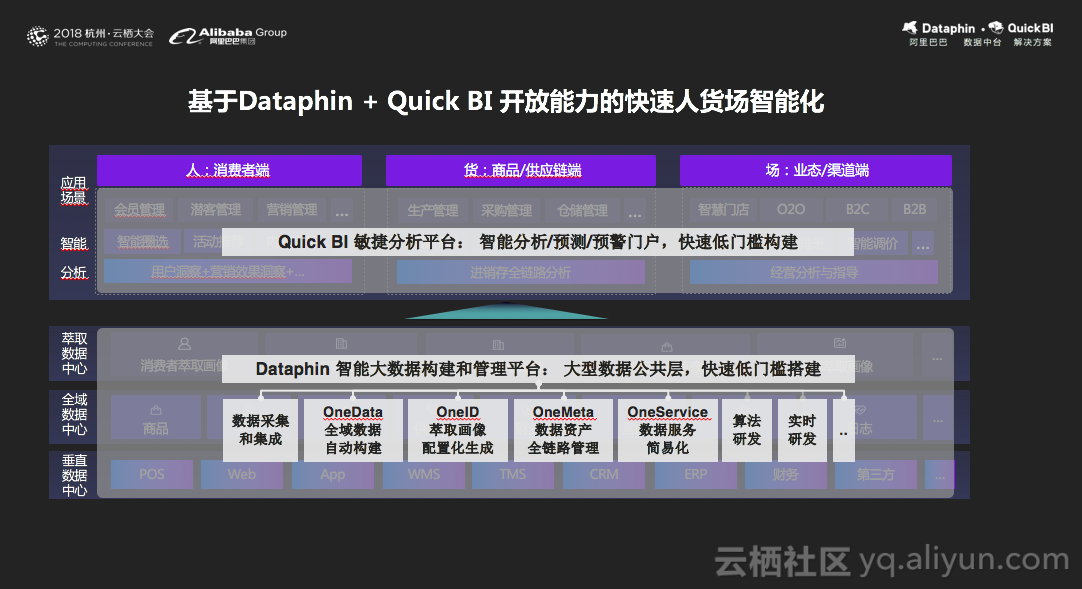Image resolution: width=1082 pixels, height=589 pixels.
Task: Click the Quick BI 敏捷分析平台 banner
Action: coord(538,242)
